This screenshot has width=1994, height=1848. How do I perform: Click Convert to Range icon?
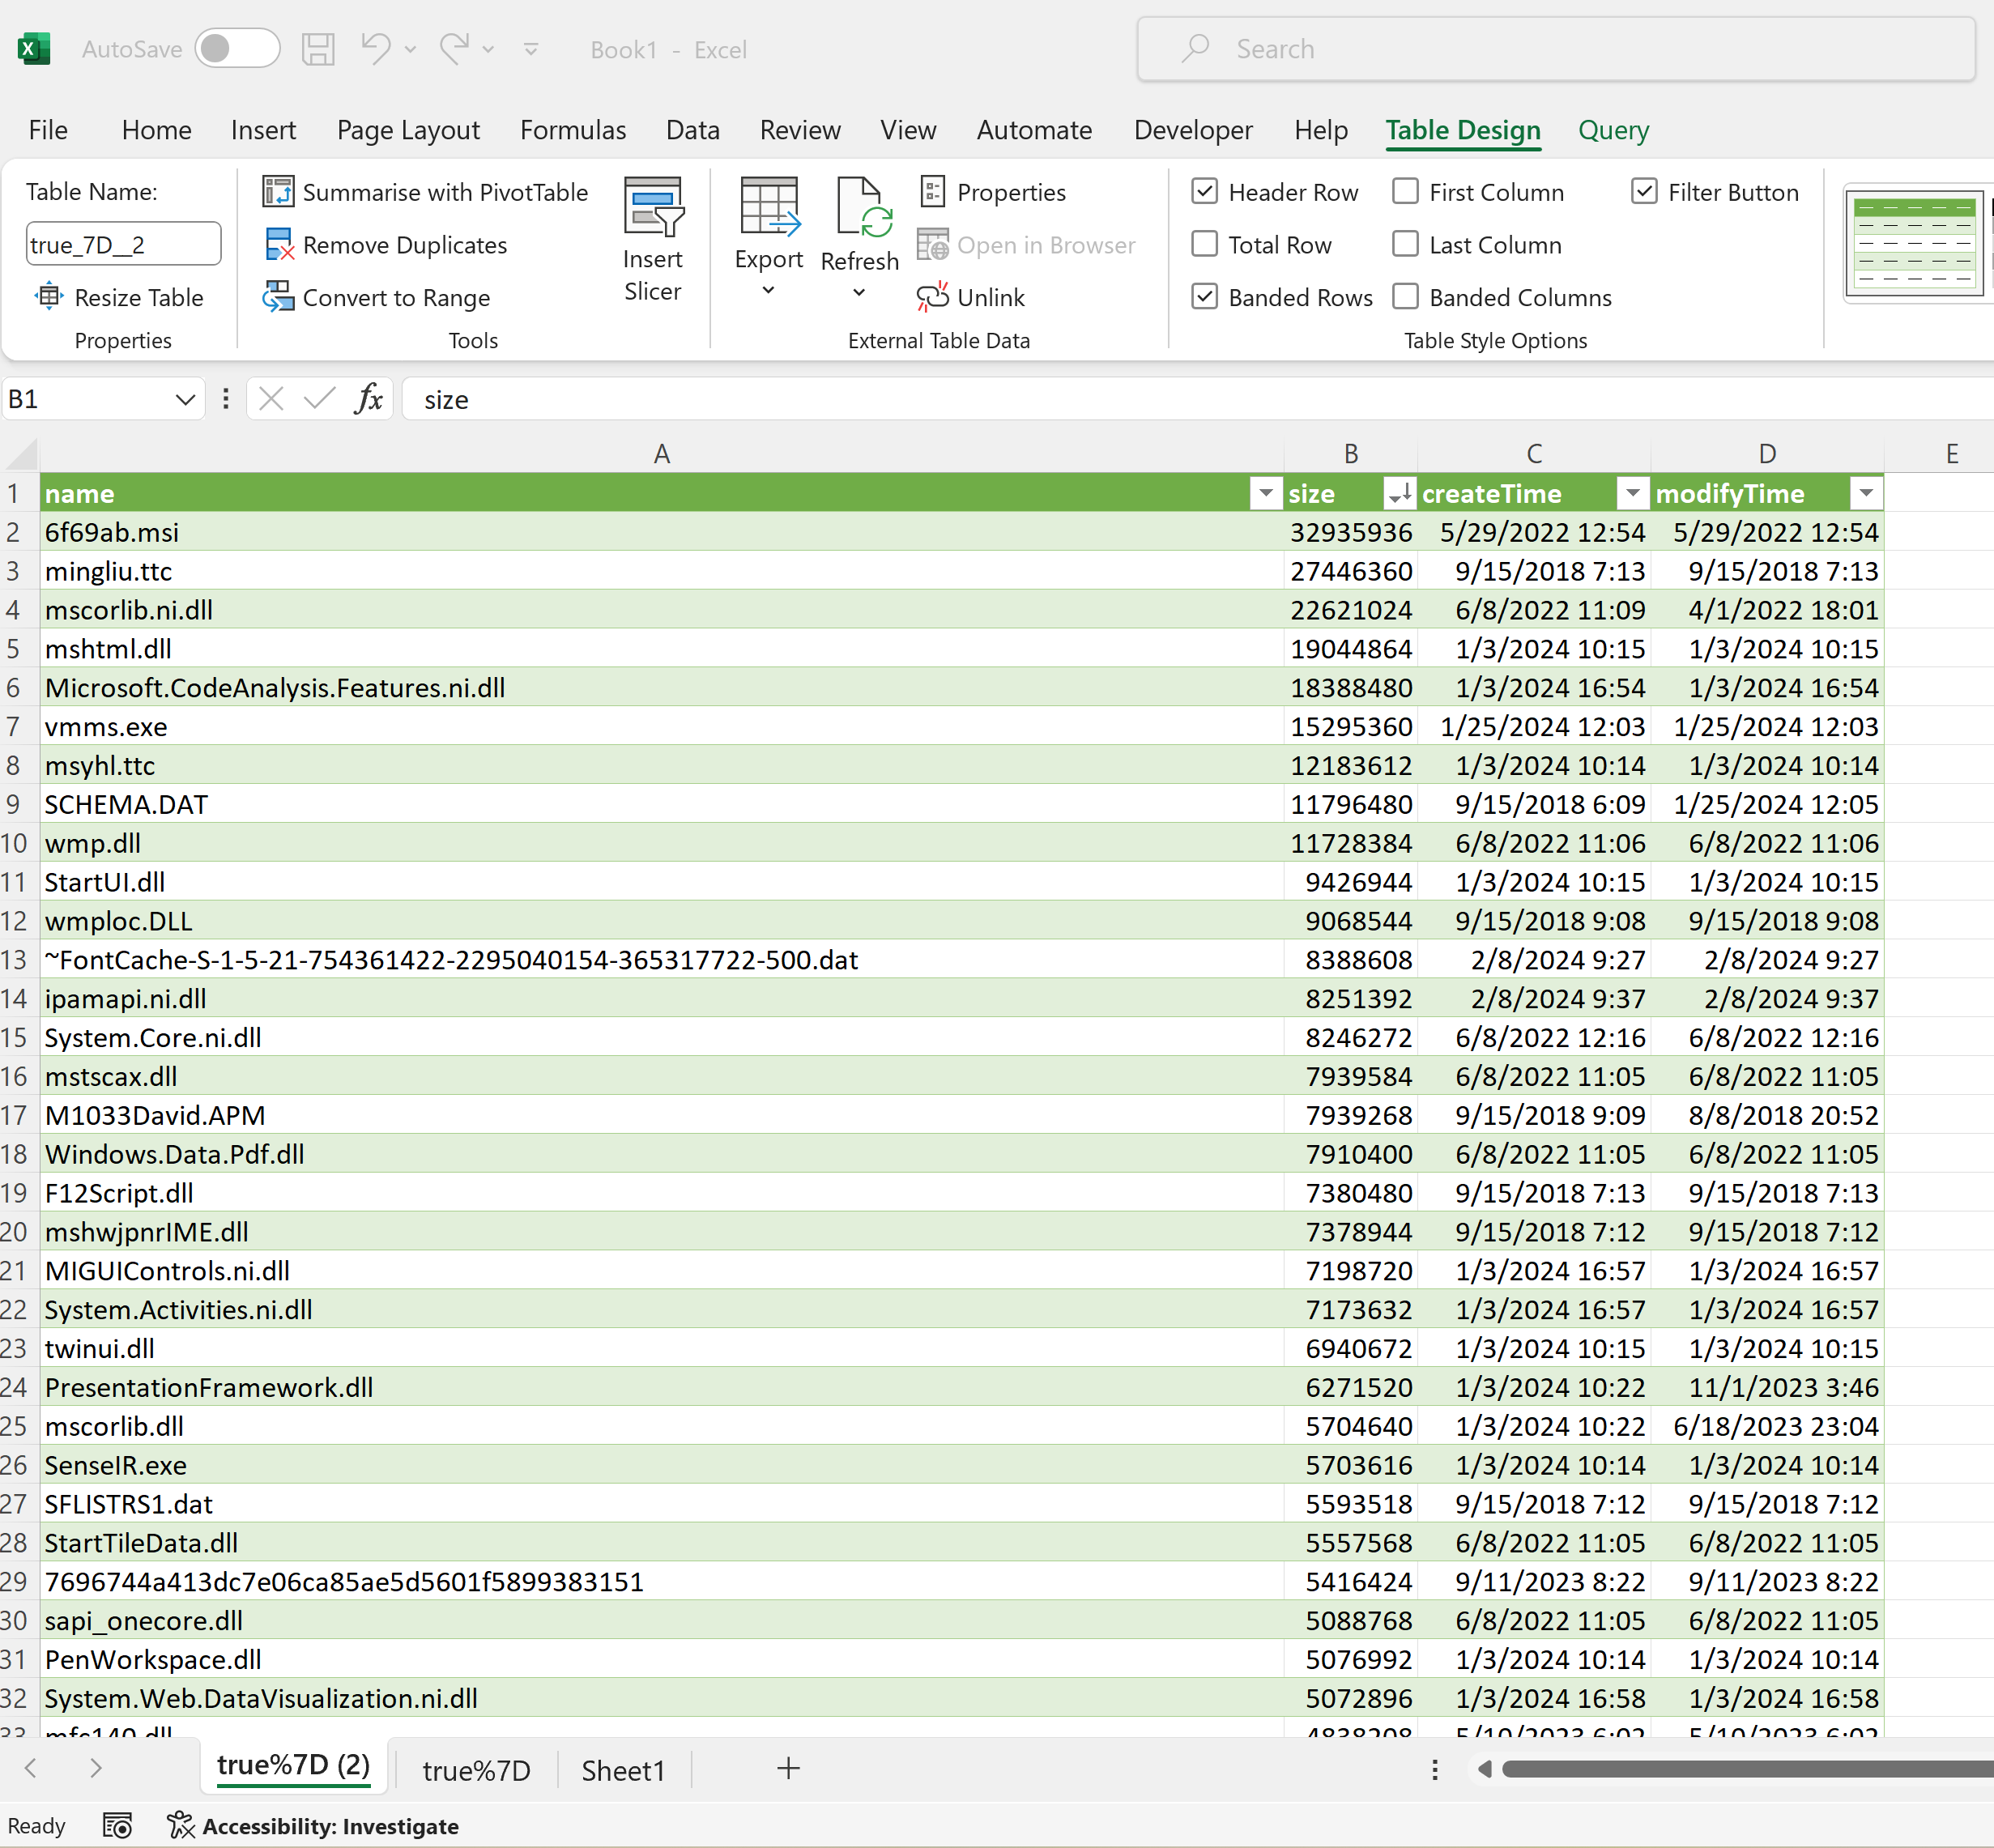tap(278, 297)
